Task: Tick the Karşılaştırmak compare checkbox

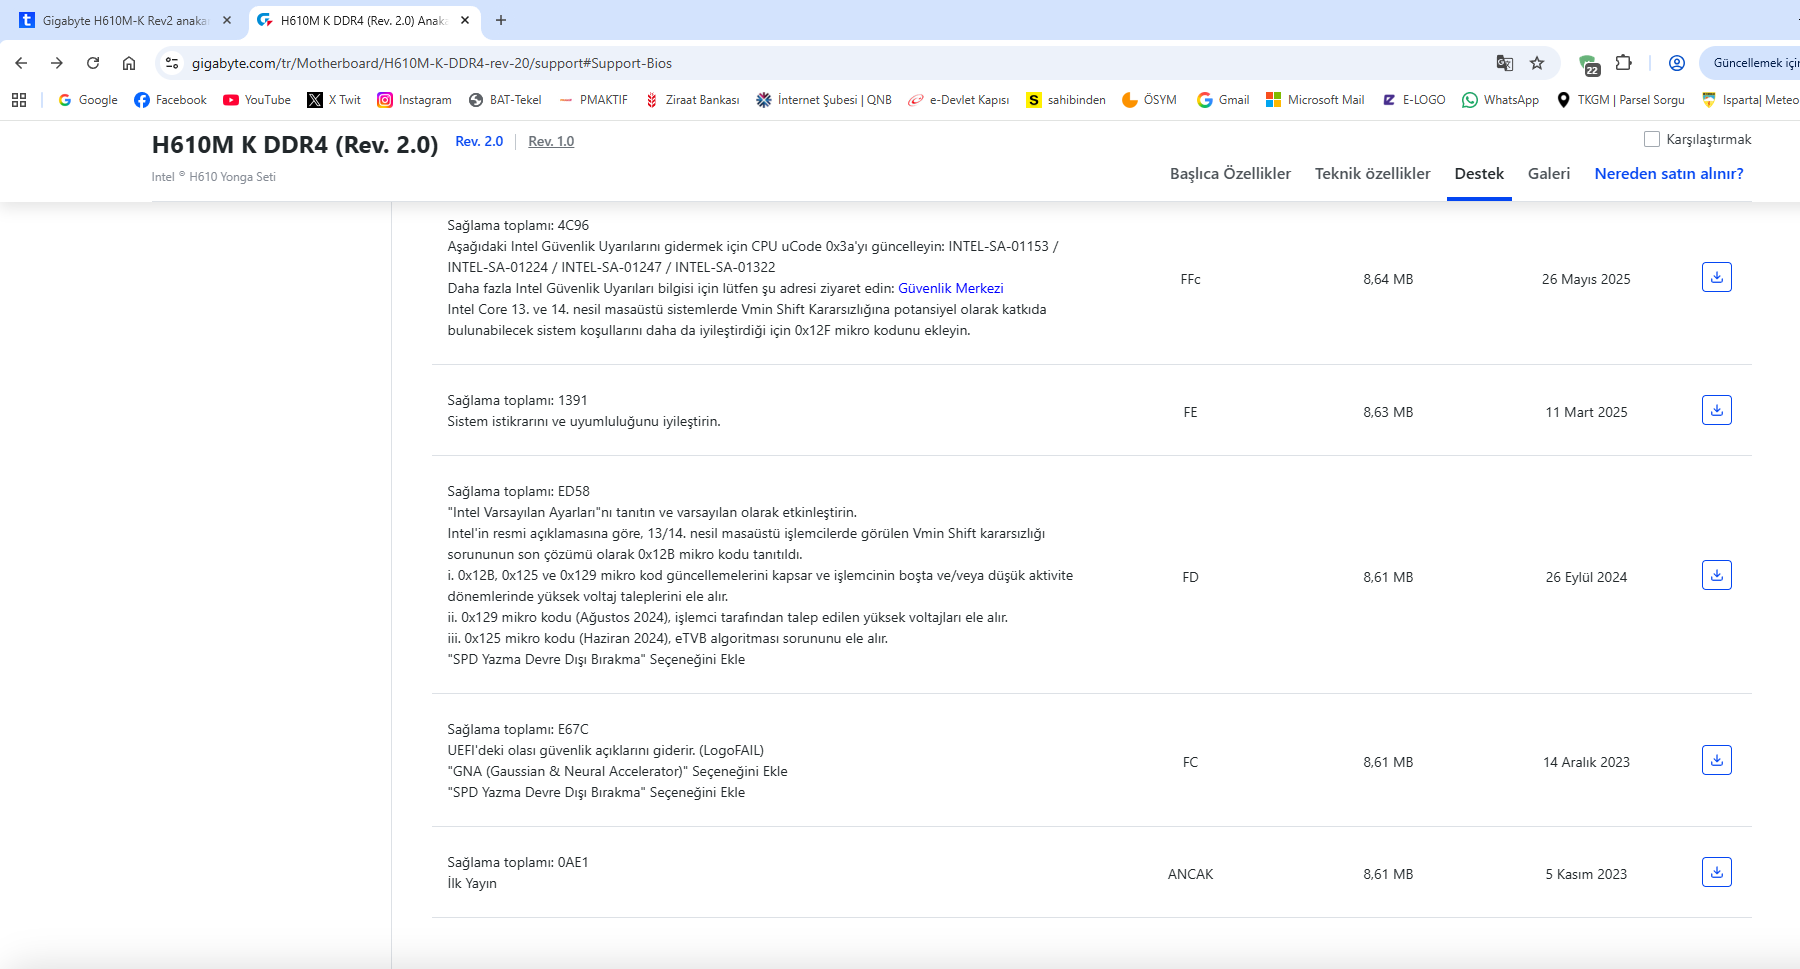Action: (x=1652, y=139)
